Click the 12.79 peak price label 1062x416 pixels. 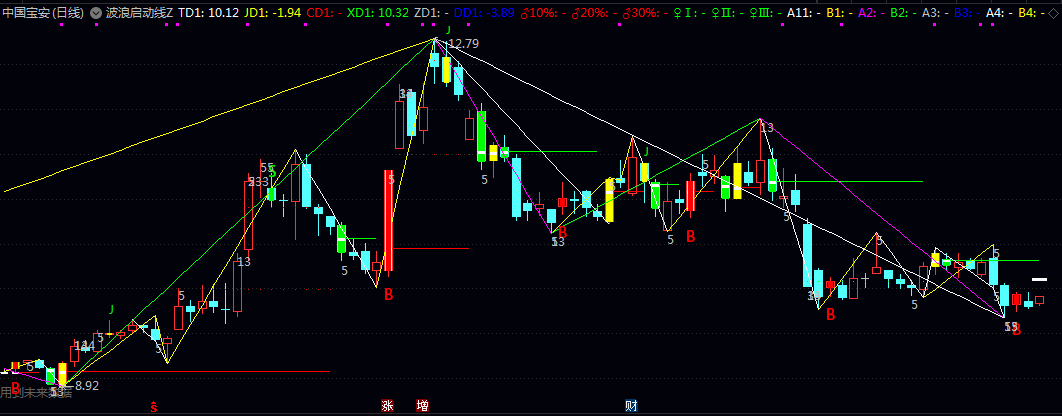[x=464, y=44]
